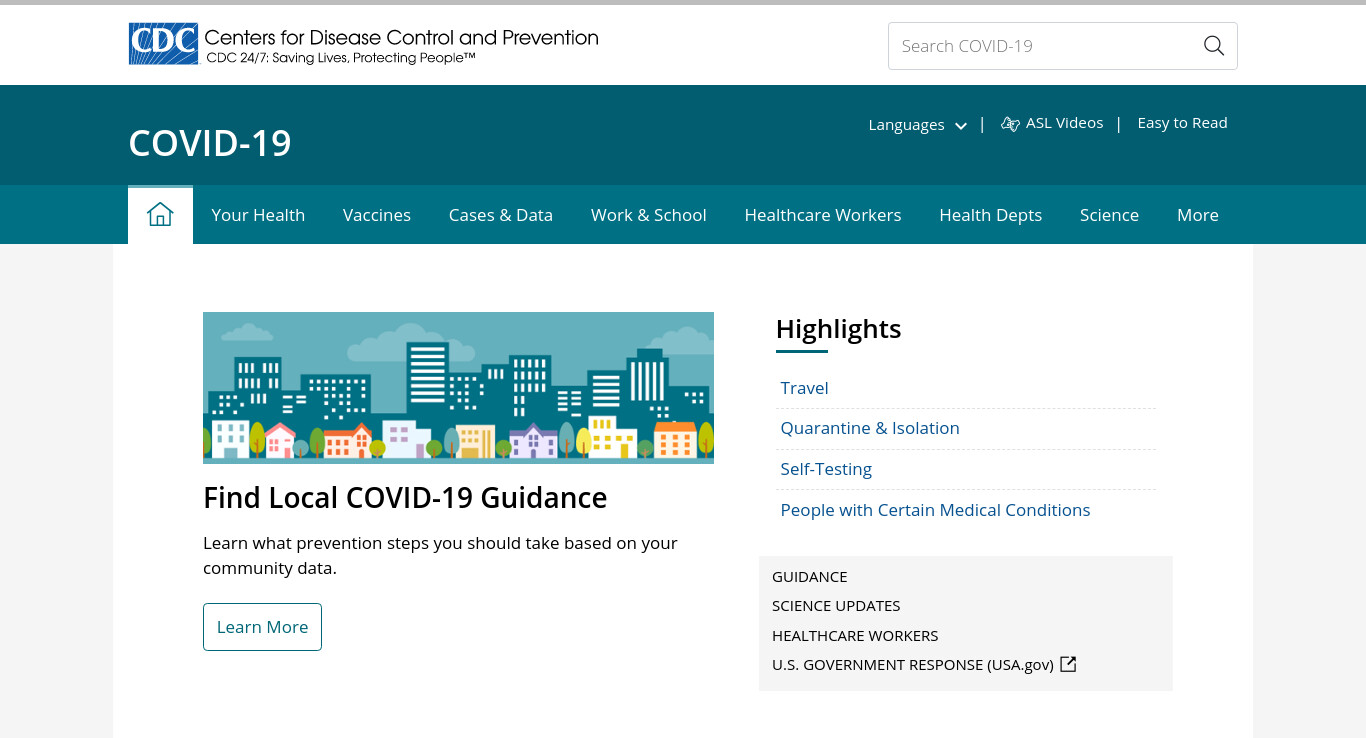Click the COVID-19 page title
The image size is (1366, 738).
click(210, 143)
